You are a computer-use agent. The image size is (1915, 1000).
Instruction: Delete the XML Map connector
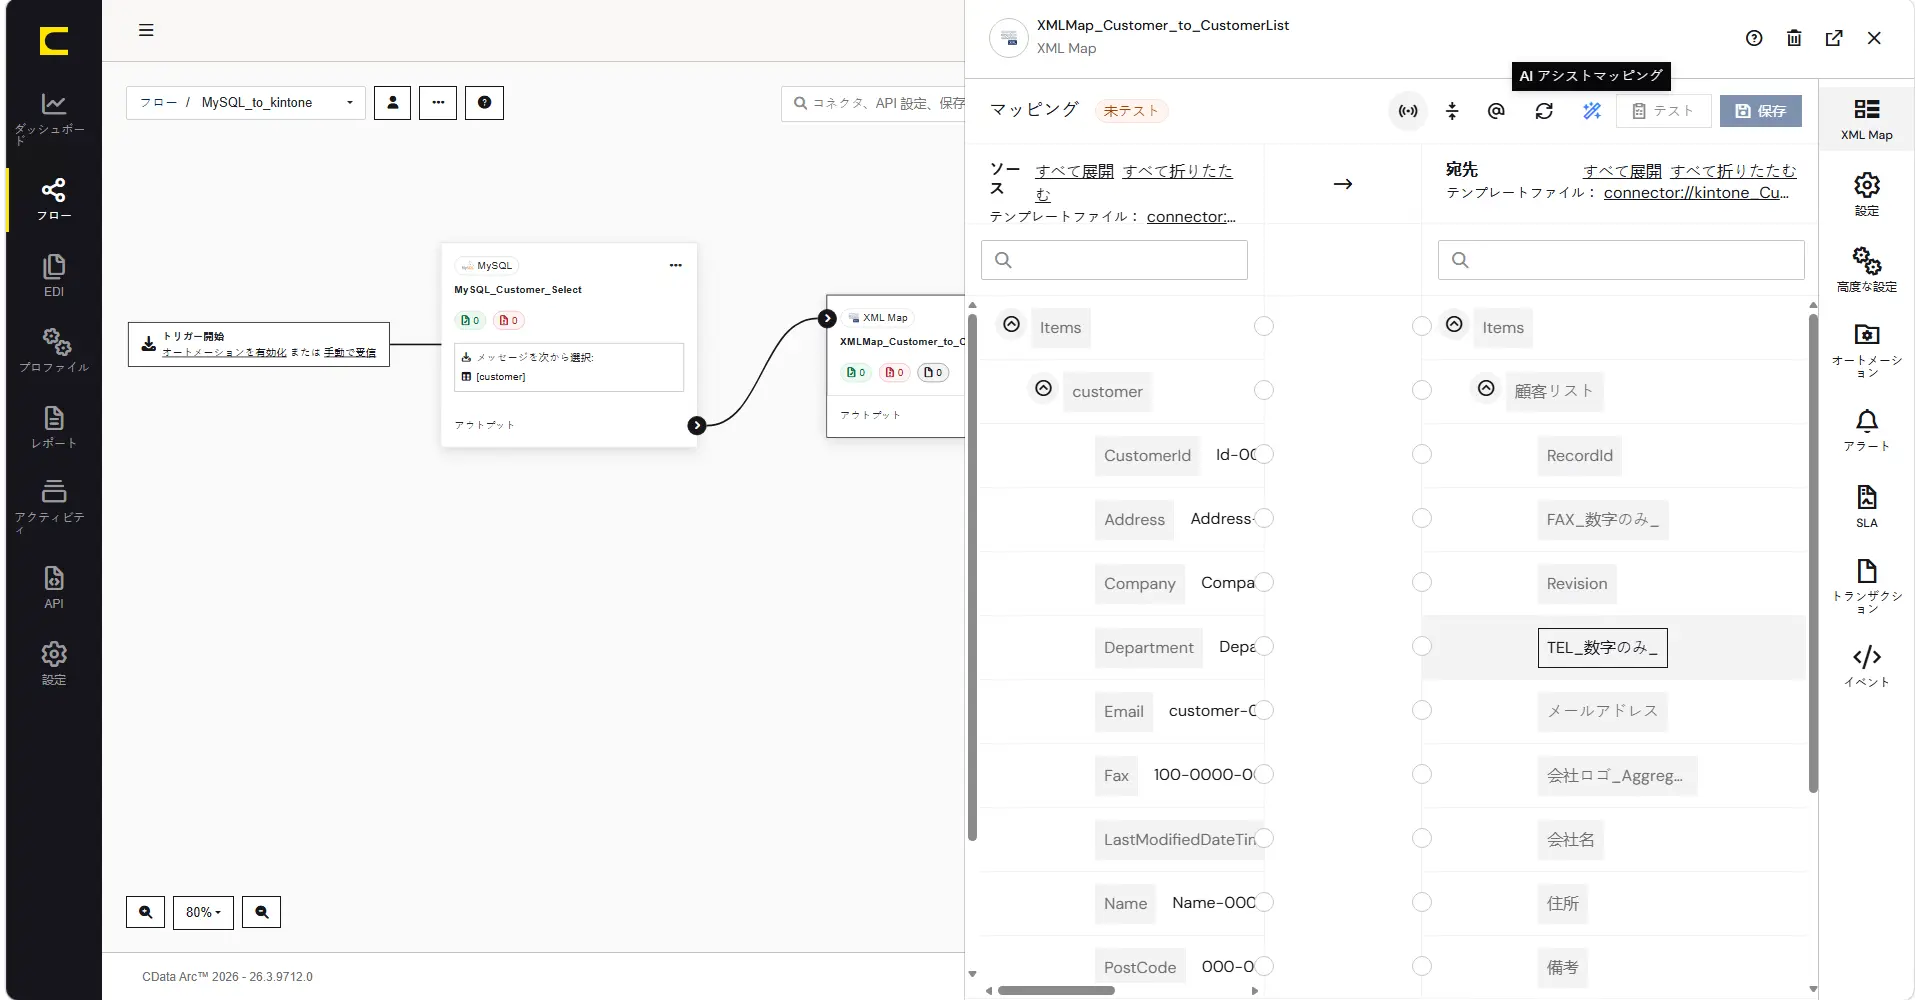1794,38
